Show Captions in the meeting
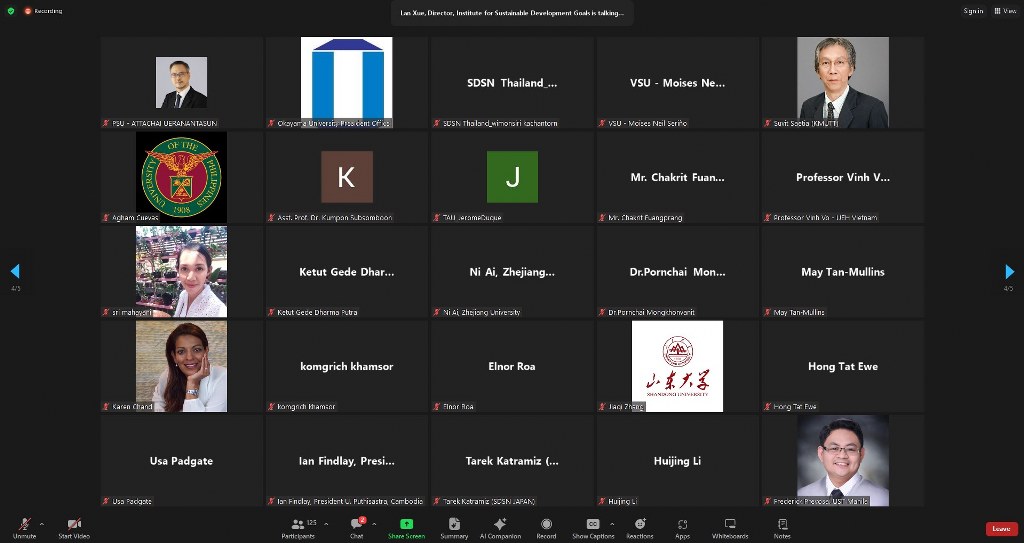 [x=593, y=527]
